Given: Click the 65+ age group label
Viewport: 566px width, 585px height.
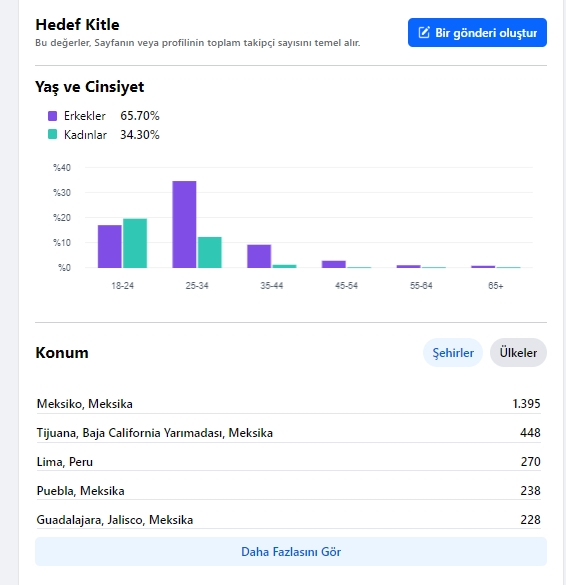Looking at the screenshot, I should [x=495, y=286].
